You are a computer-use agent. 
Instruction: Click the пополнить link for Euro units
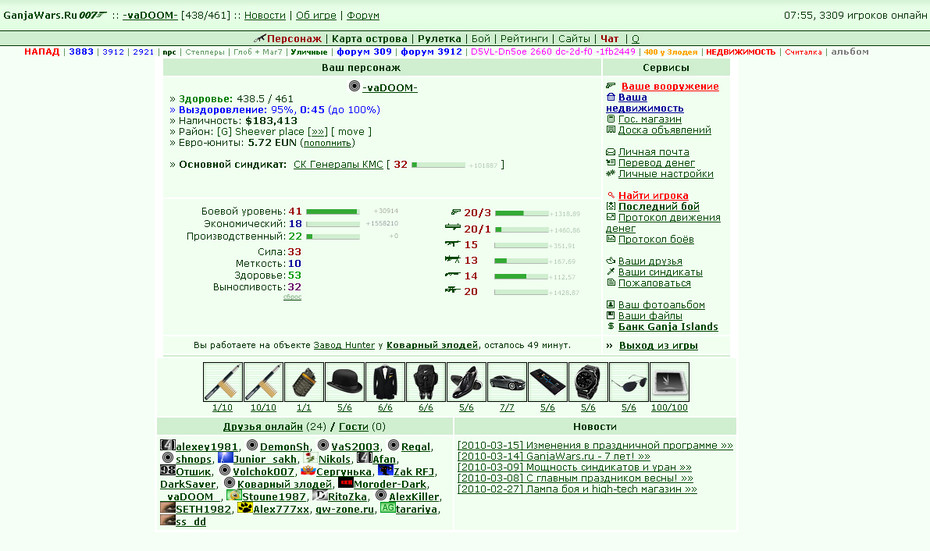(x=328, y=143)
